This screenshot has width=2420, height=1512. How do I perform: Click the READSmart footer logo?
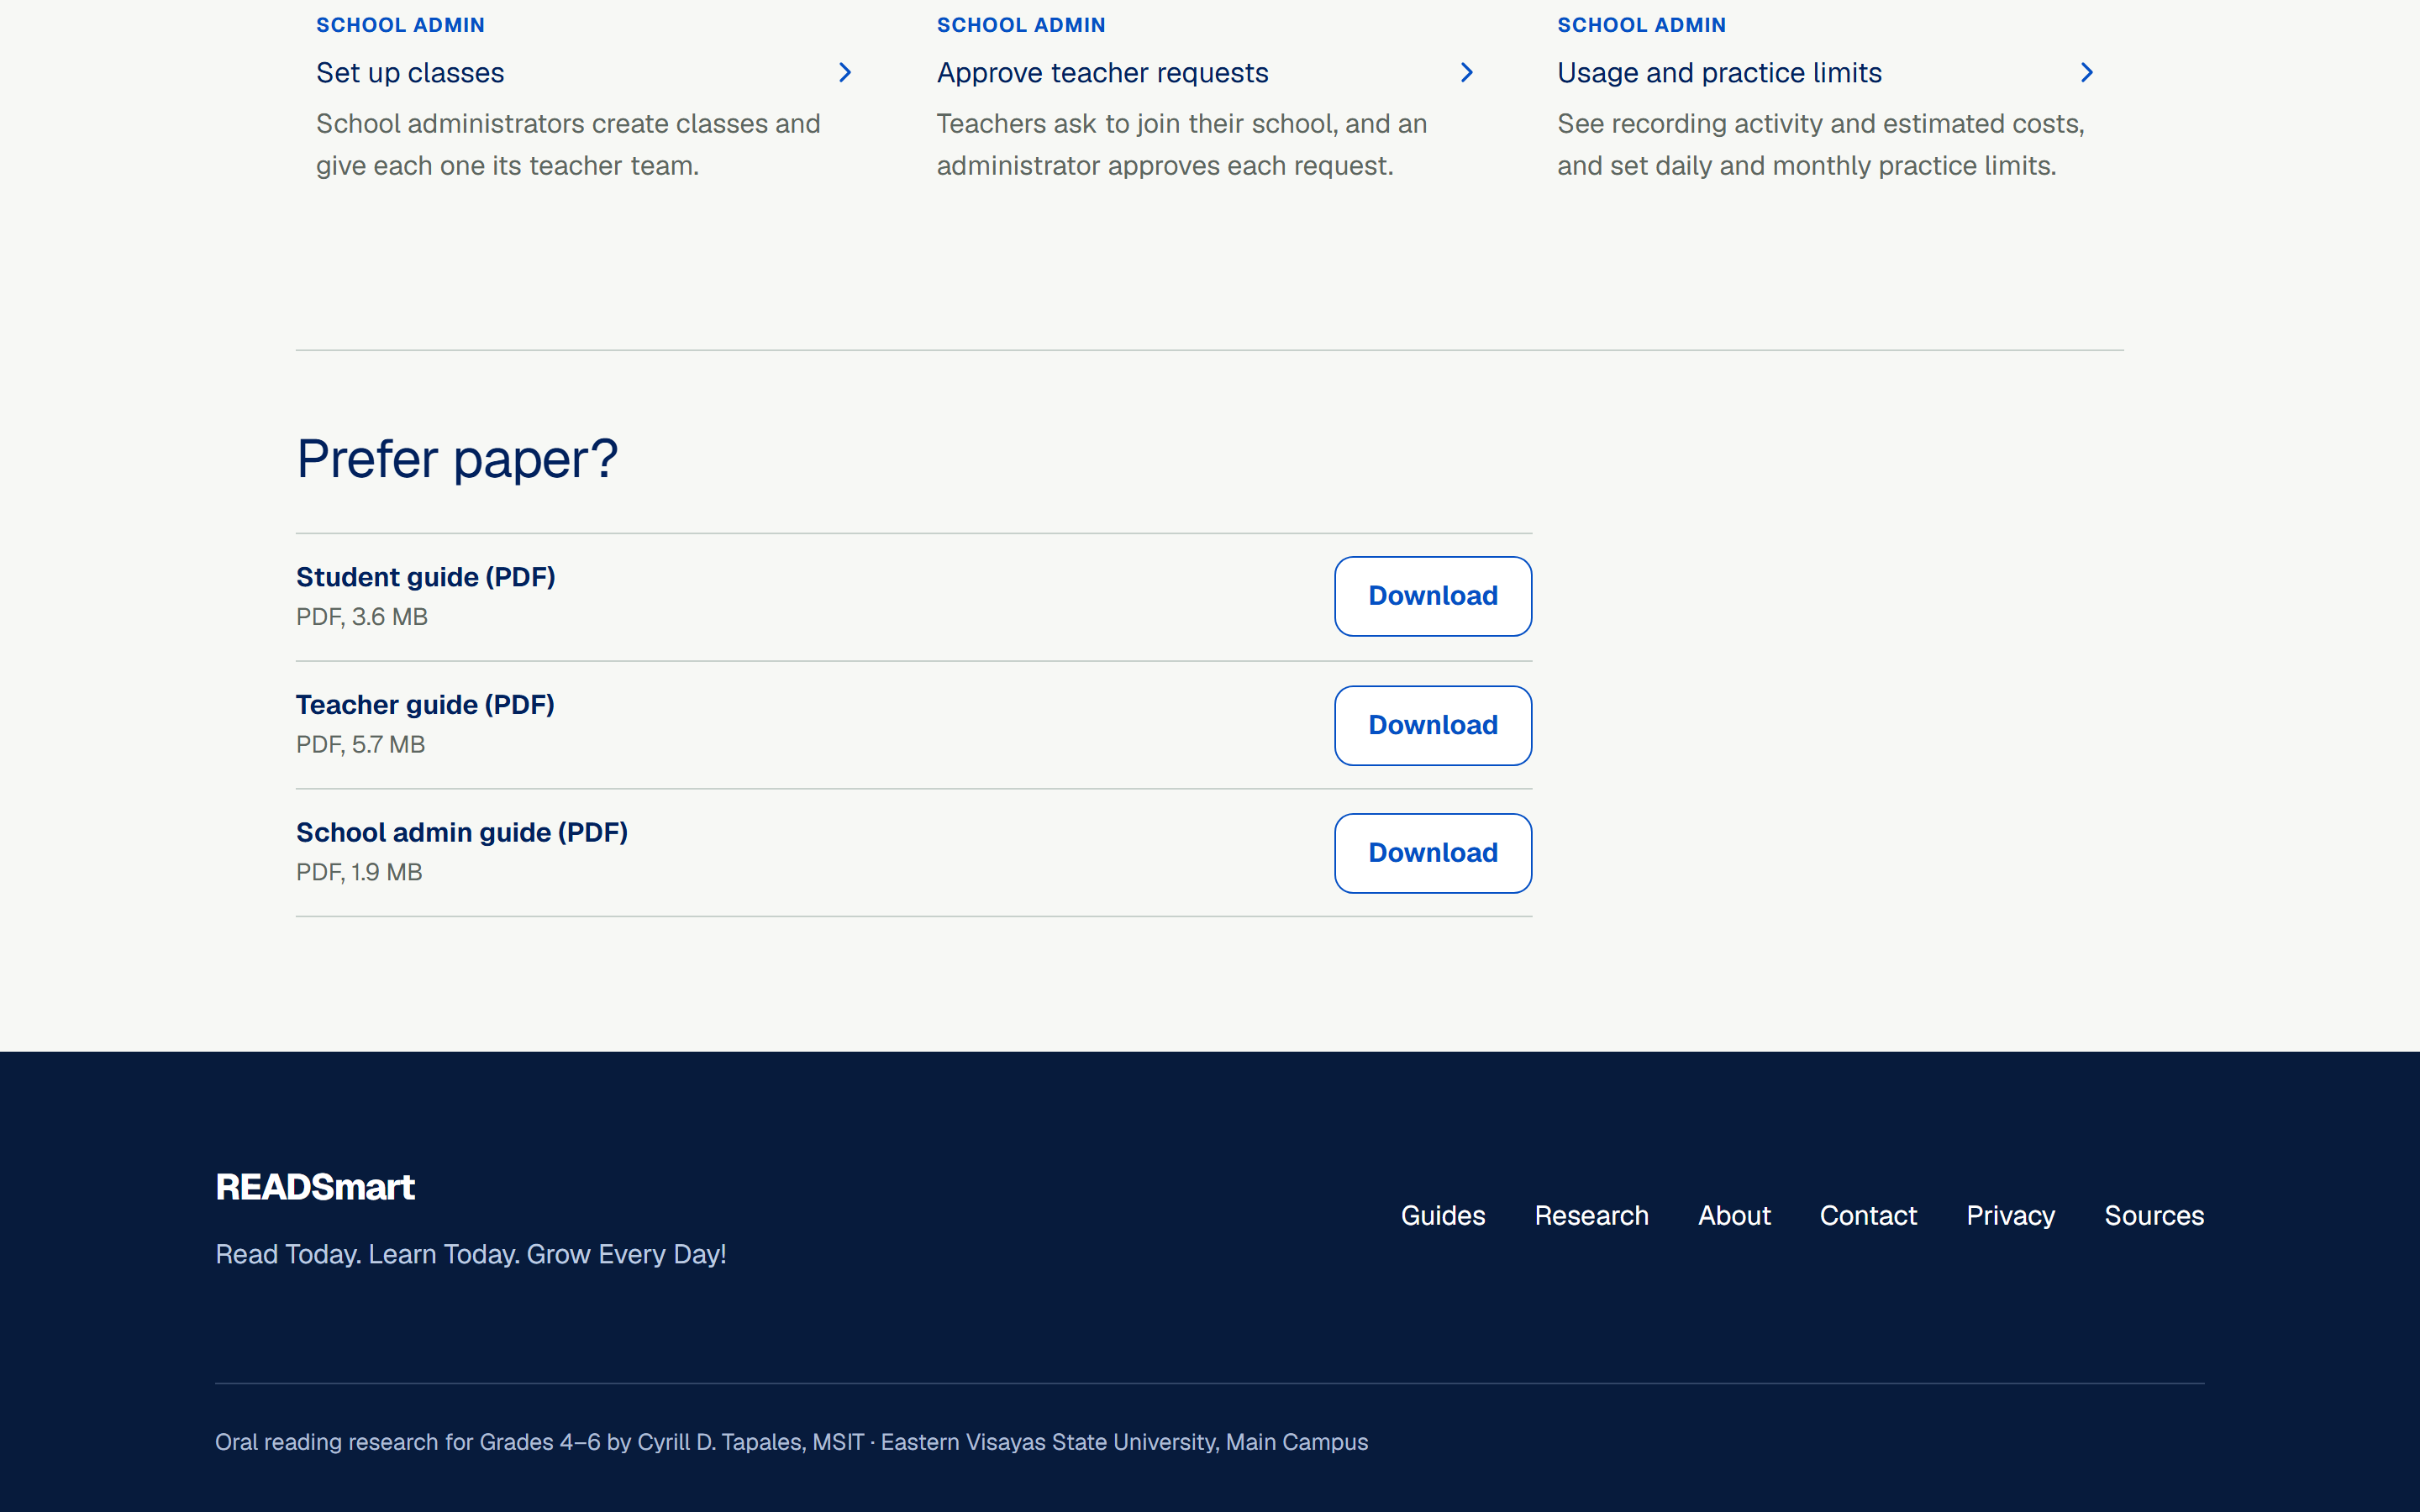click(315, 1187)
